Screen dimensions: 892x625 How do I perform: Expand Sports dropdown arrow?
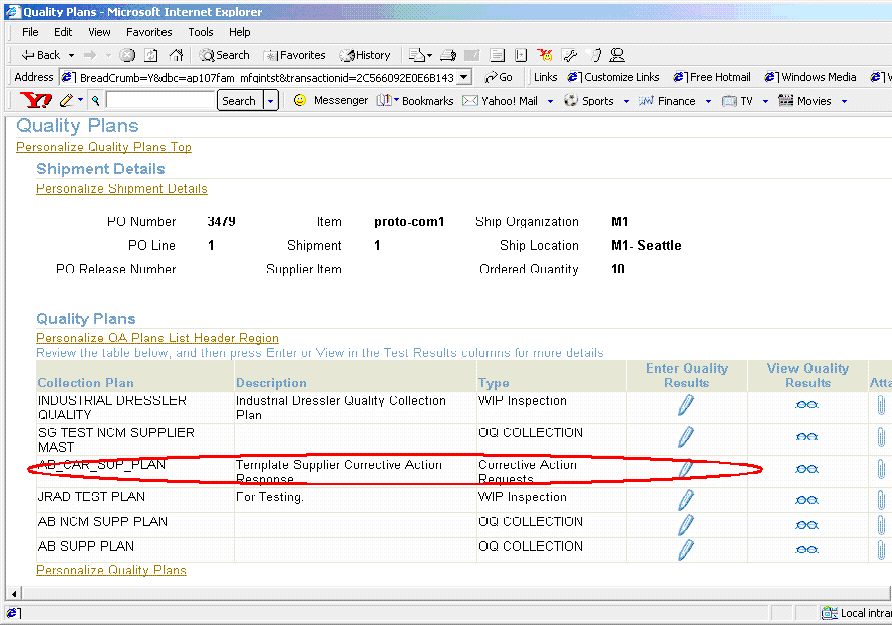[626, 101]
